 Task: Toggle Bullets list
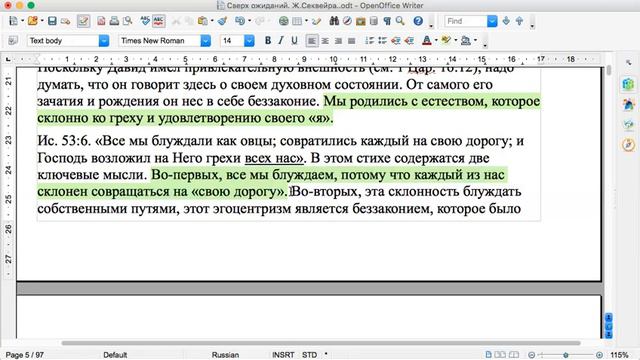[x=382, y=40]
